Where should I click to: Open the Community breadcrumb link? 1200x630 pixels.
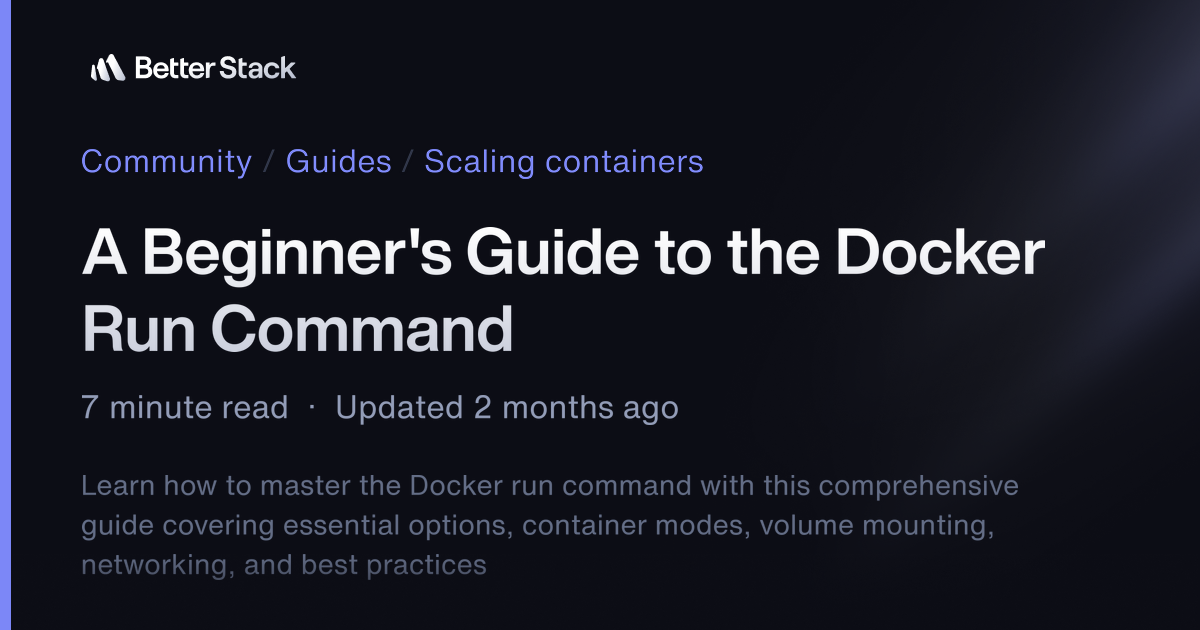[x=166, y=162]
